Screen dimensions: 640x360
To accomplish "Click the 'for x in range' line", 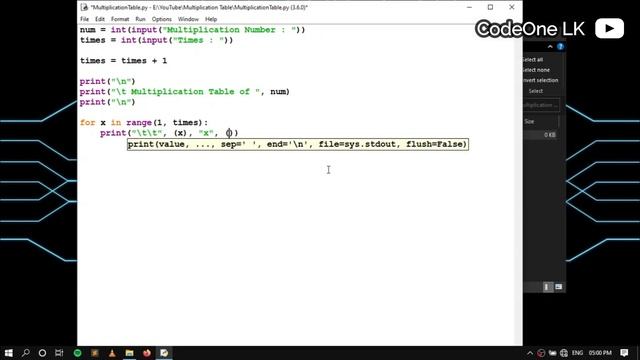I will click(x=144, y=122).
